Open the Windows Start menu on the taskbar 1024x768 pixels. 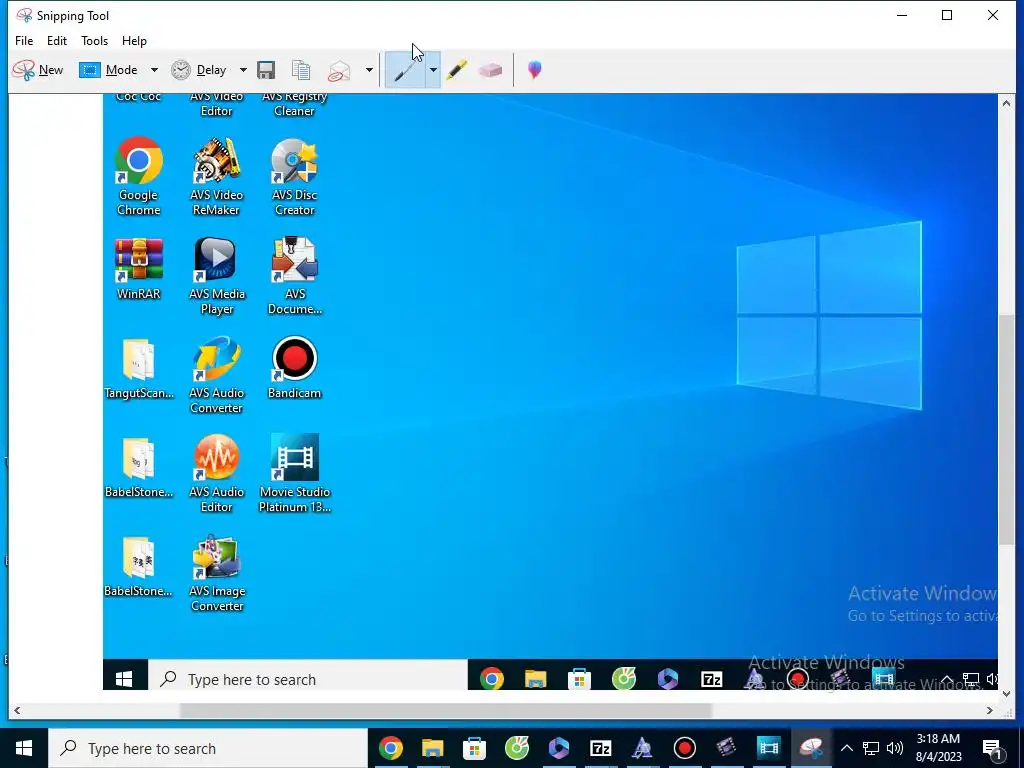pyautogui.click(x=24, y=748)
